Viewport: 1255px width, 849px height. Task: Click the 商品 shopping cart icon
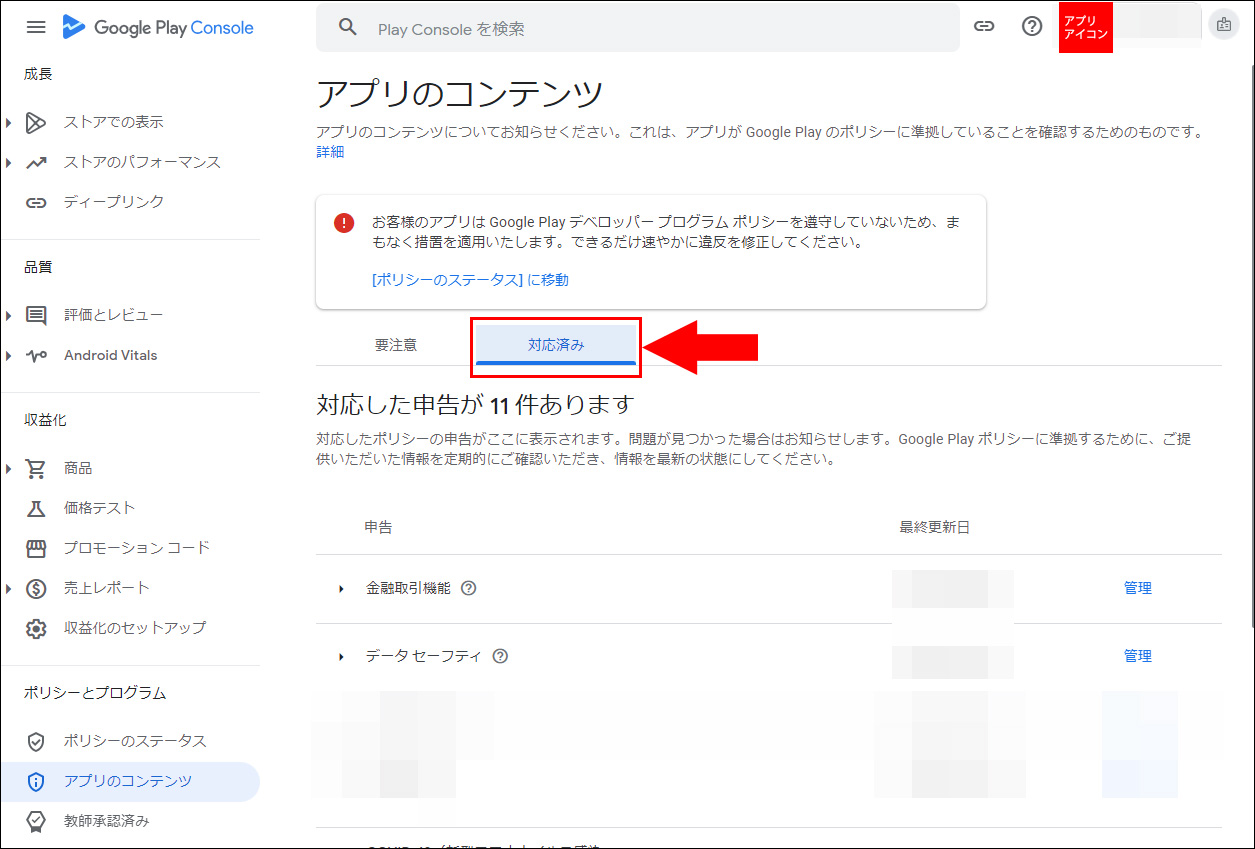(x=36, y=468)
